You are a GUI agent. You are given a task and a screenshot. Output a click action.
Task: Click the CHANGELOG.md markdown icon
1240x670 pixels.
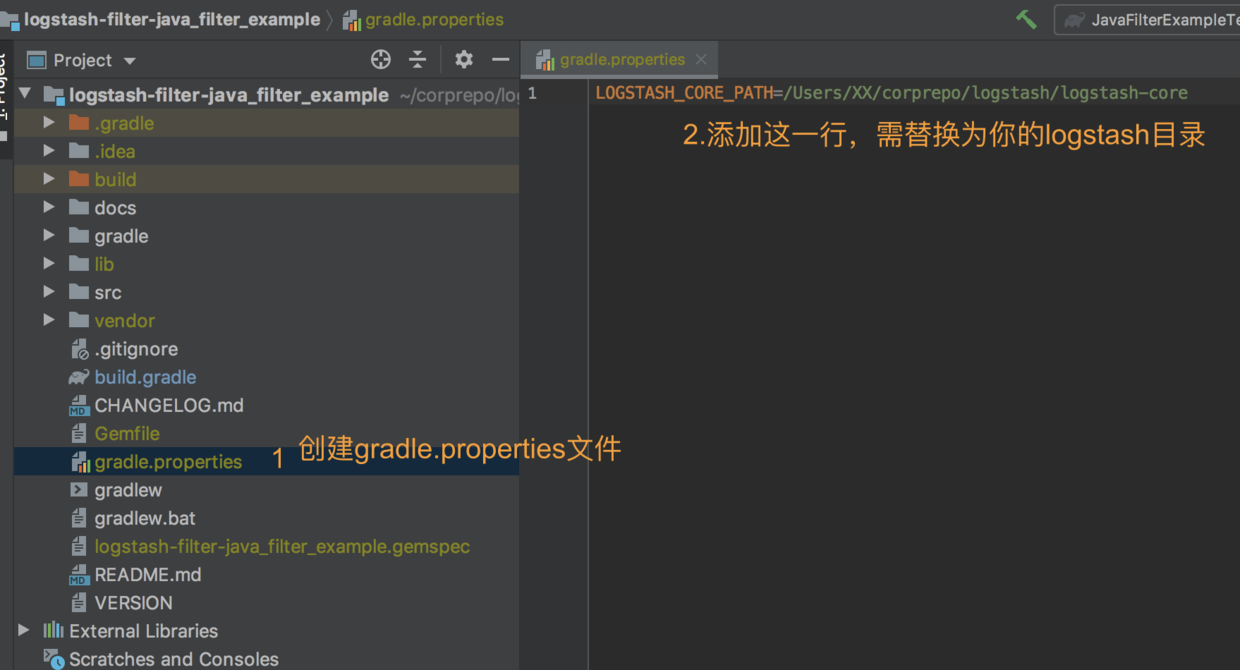79,405
